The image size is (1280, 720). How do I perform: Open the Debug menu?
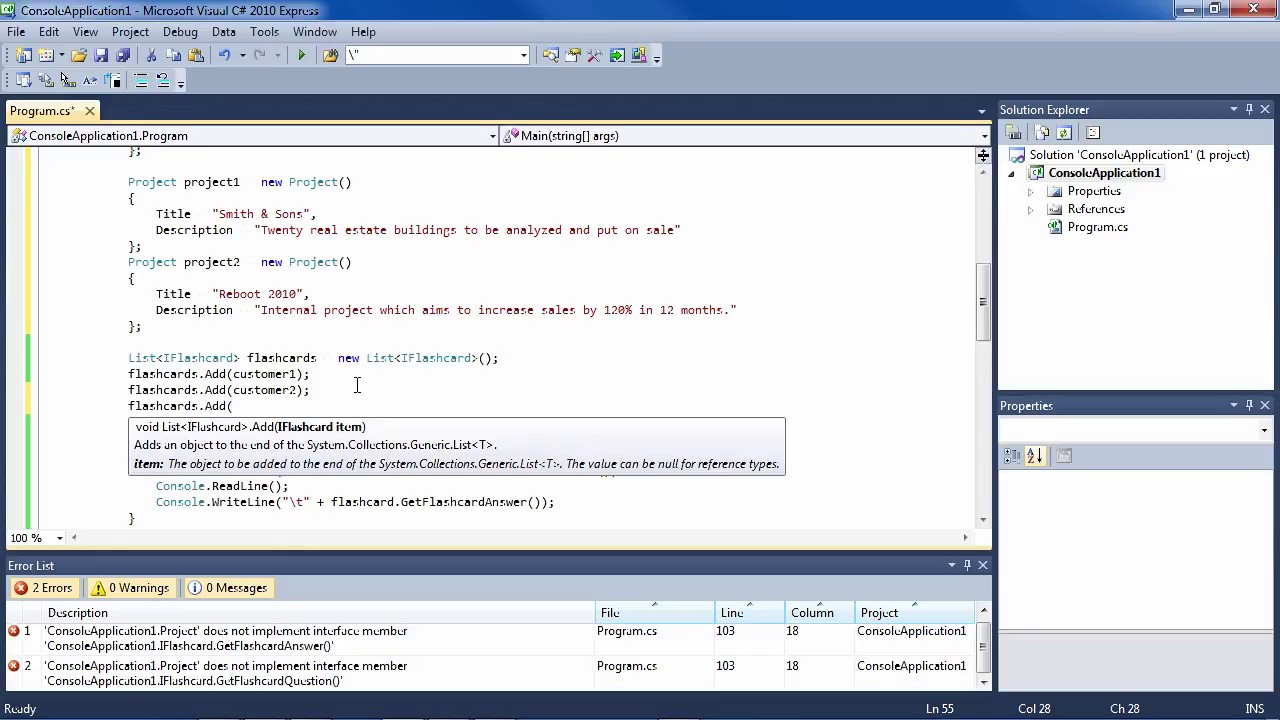[180, 32]
